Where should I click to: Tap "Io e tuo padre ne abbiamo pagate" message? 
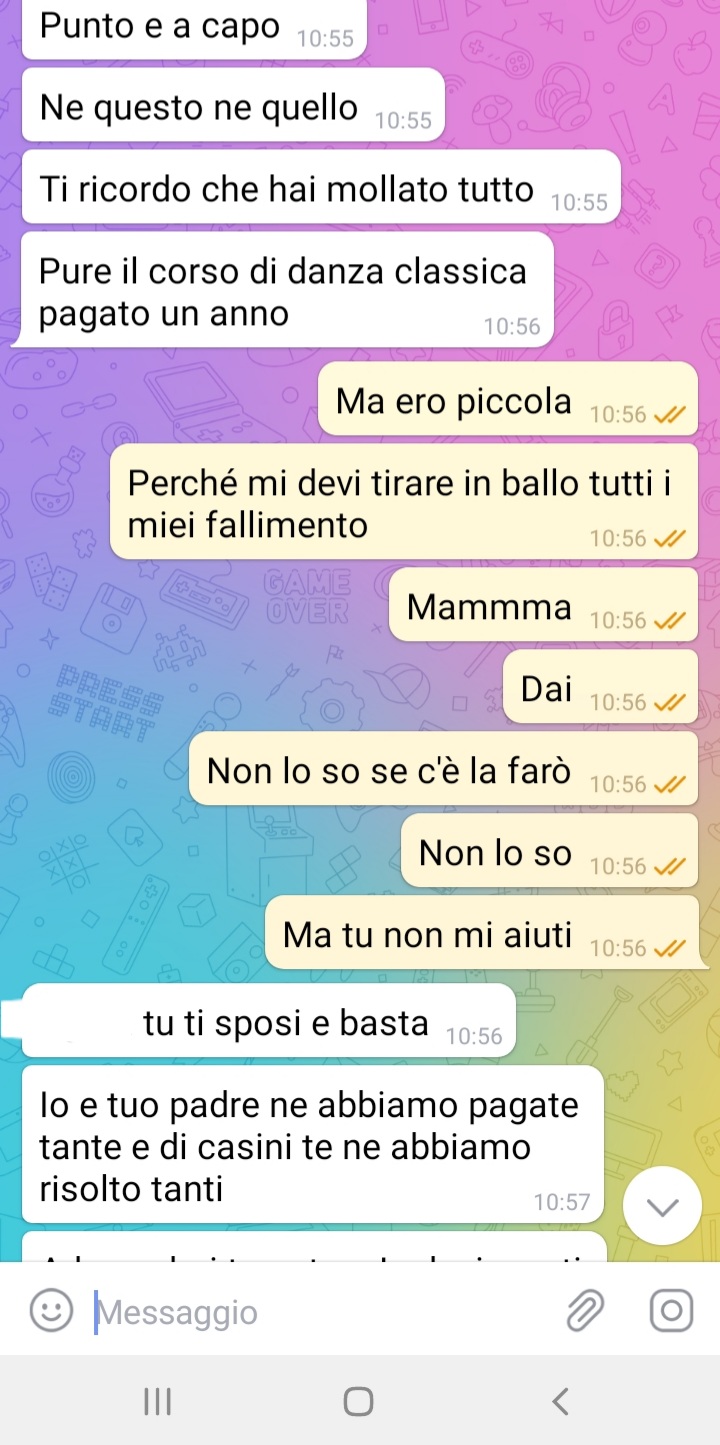click(x=313, y=1145)
